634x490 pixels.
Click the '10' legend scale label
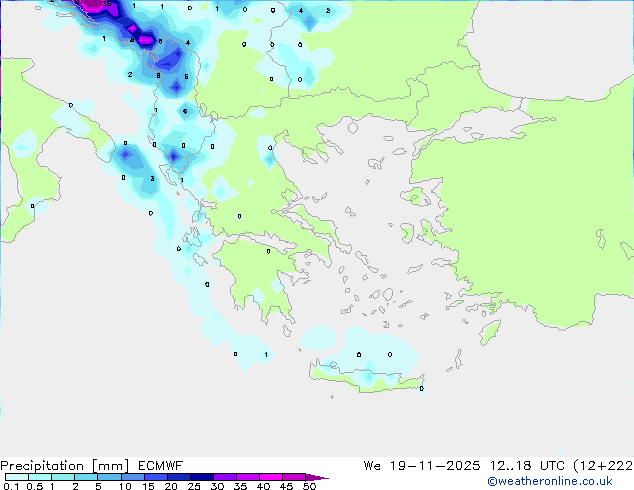125,486
